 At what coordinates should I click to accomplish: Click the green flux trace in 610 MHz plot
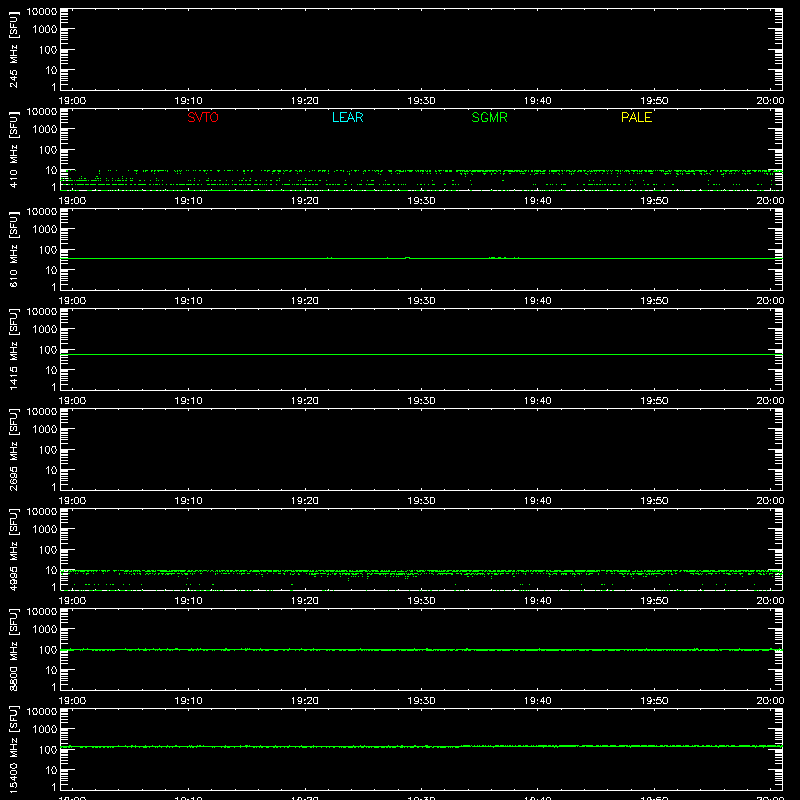[x=421, y=258]
